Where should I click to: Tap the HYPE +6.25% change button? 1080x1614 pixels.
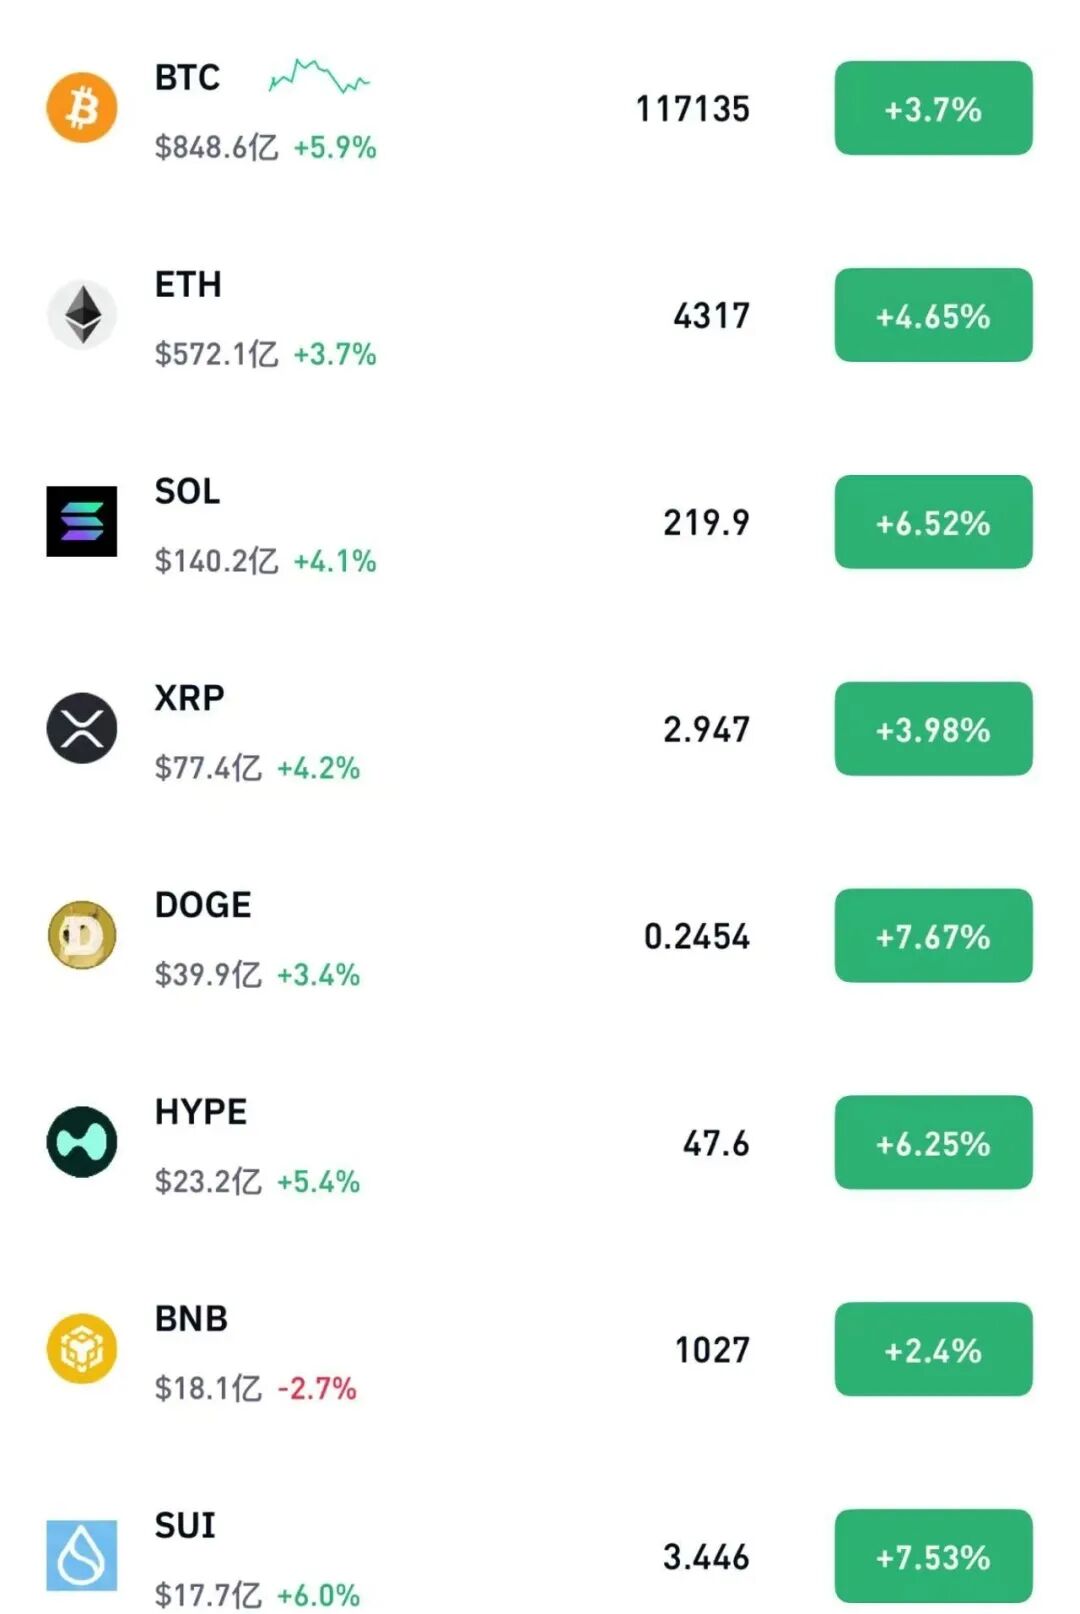933,1143
